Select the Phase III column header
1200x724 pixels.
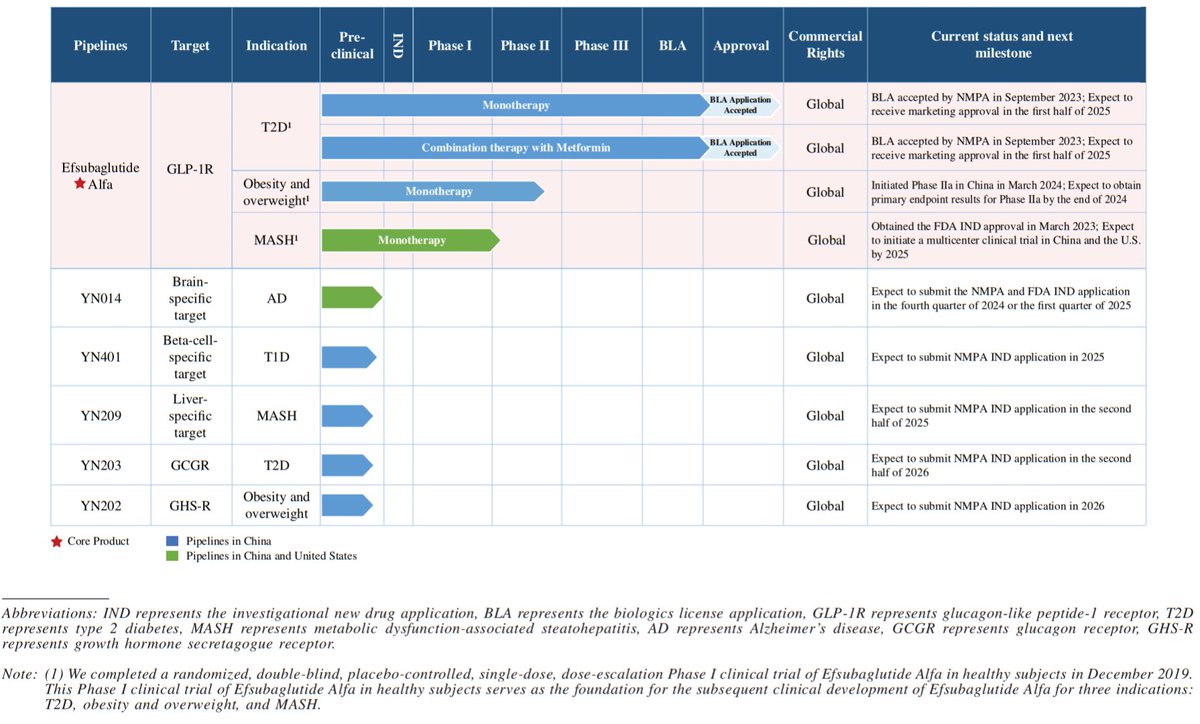[x=601, y=46]
